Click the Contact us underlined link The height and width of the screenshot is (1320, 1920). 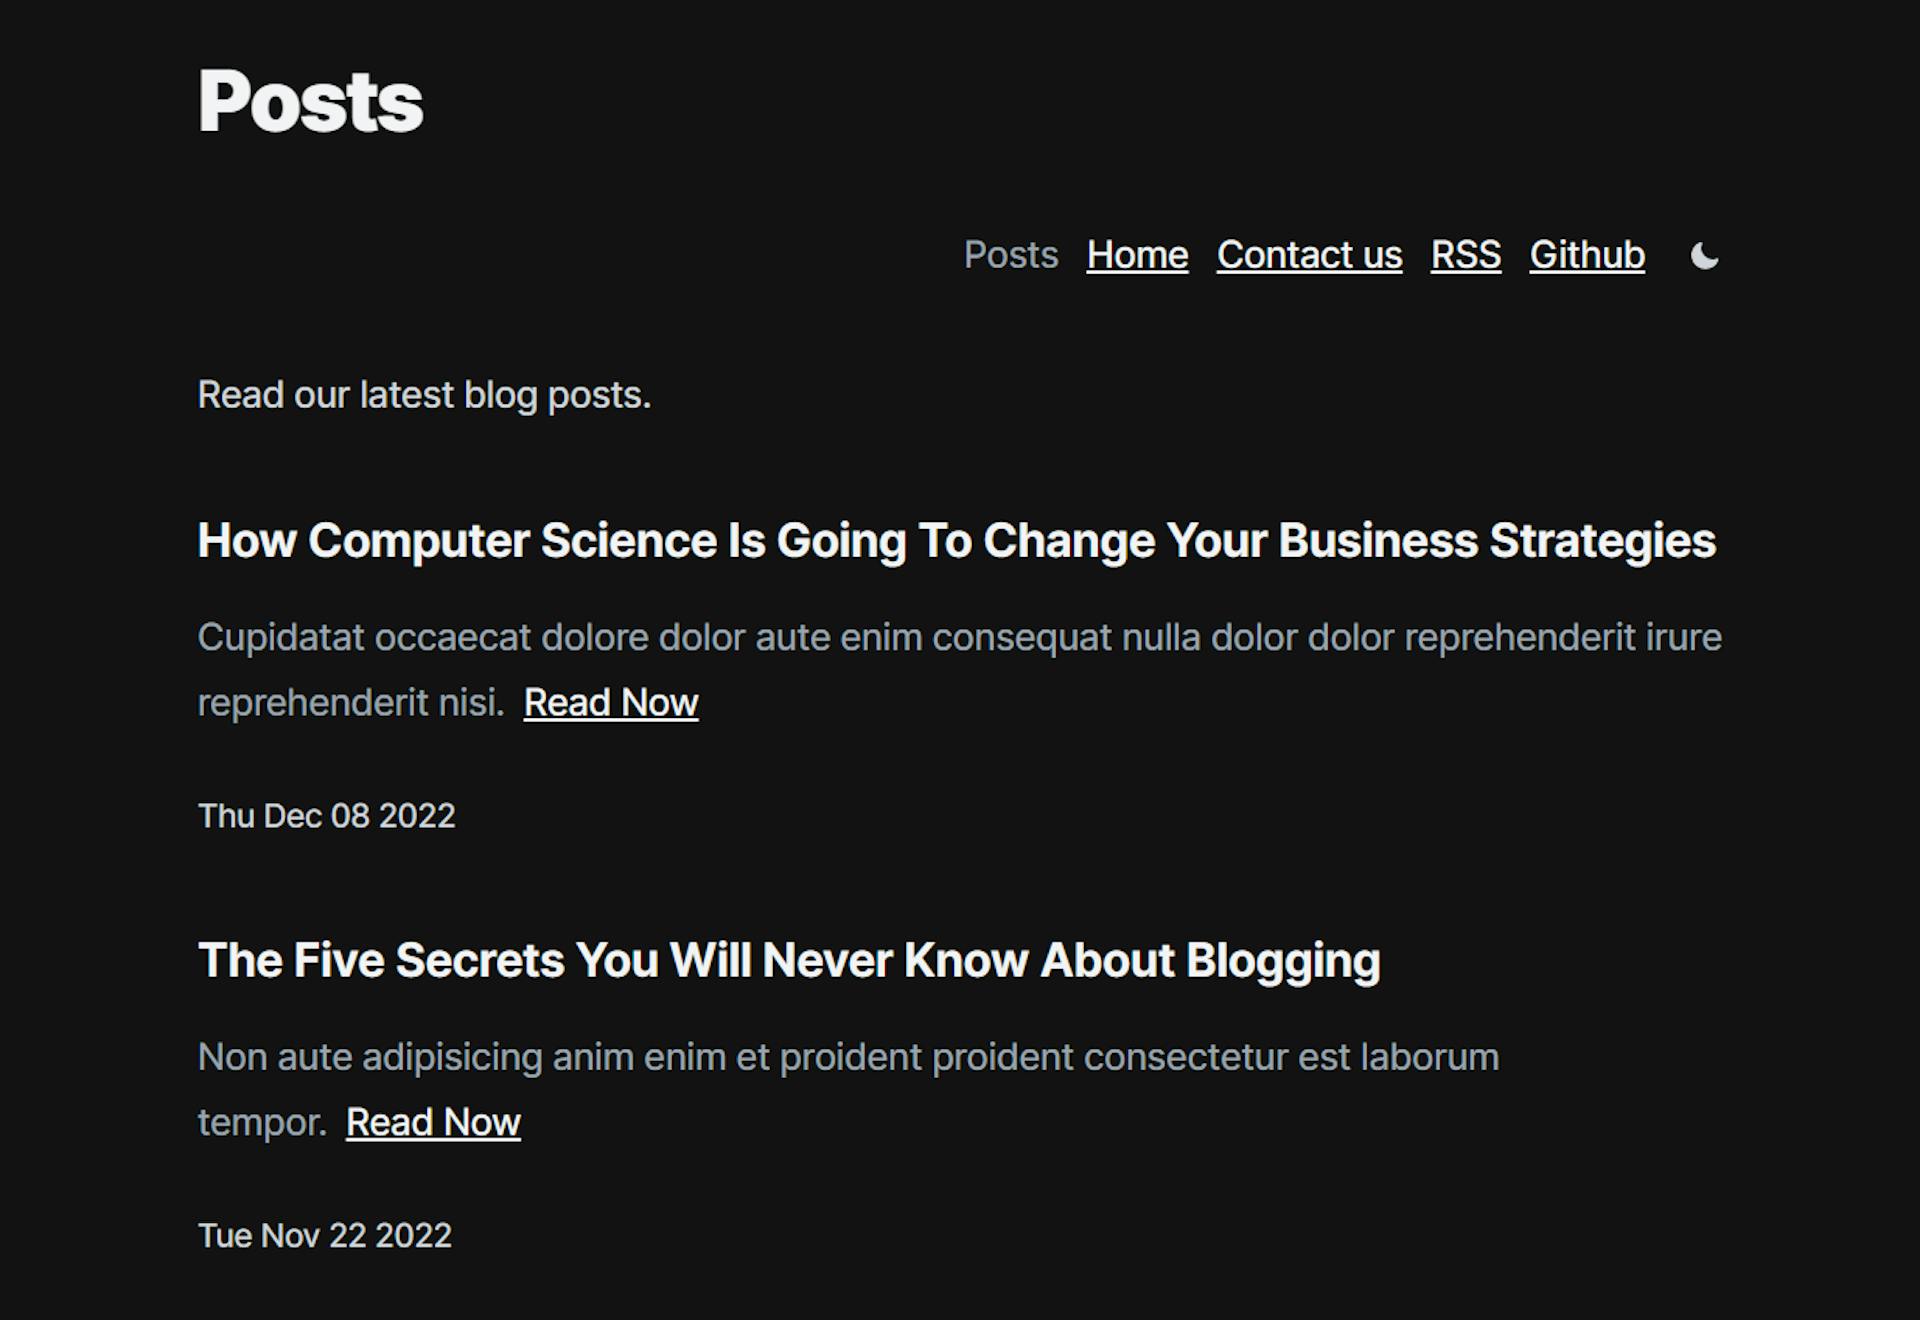pos(1309,256)
